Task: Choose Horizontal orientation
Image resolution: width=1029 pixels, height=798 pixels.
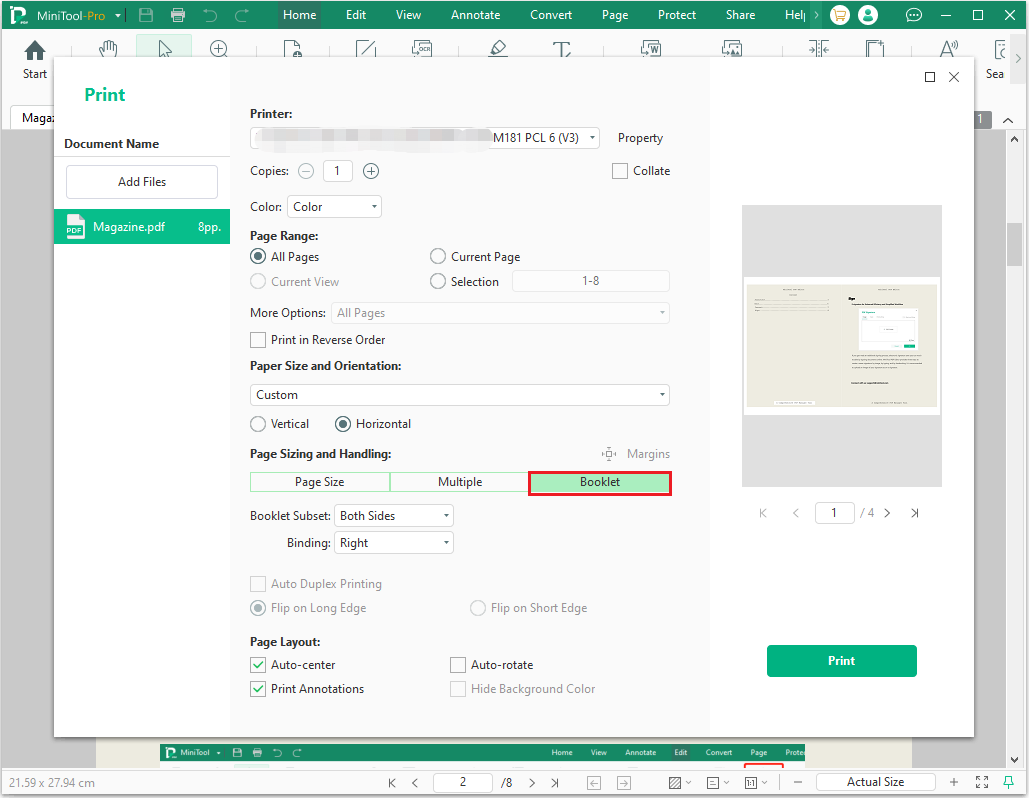Action: [x=343, y=424]
